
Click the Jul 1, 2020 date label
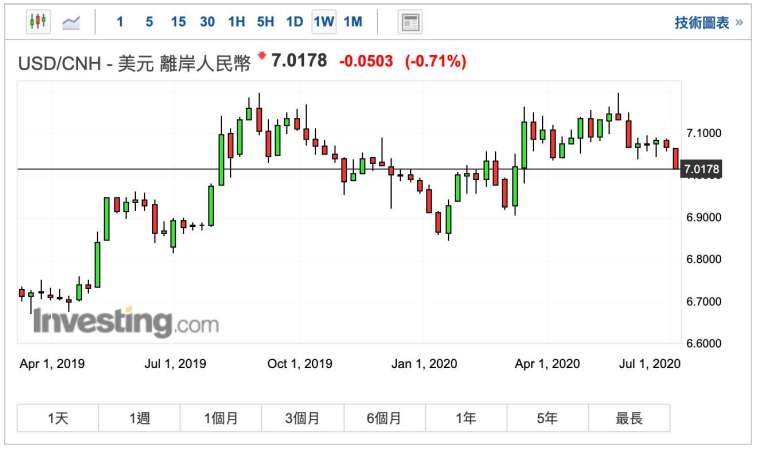(649, 364)
